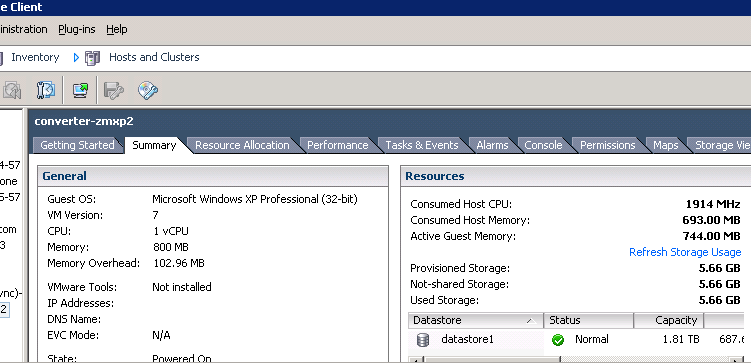Switch to the Resource Allocation tab

tap(242, 145)
